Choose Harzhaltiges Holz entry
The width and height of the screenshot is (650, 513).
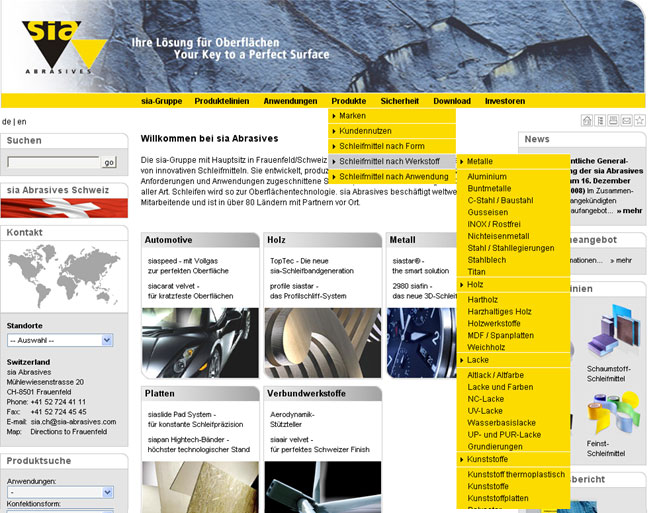click(x=499, y=312)
